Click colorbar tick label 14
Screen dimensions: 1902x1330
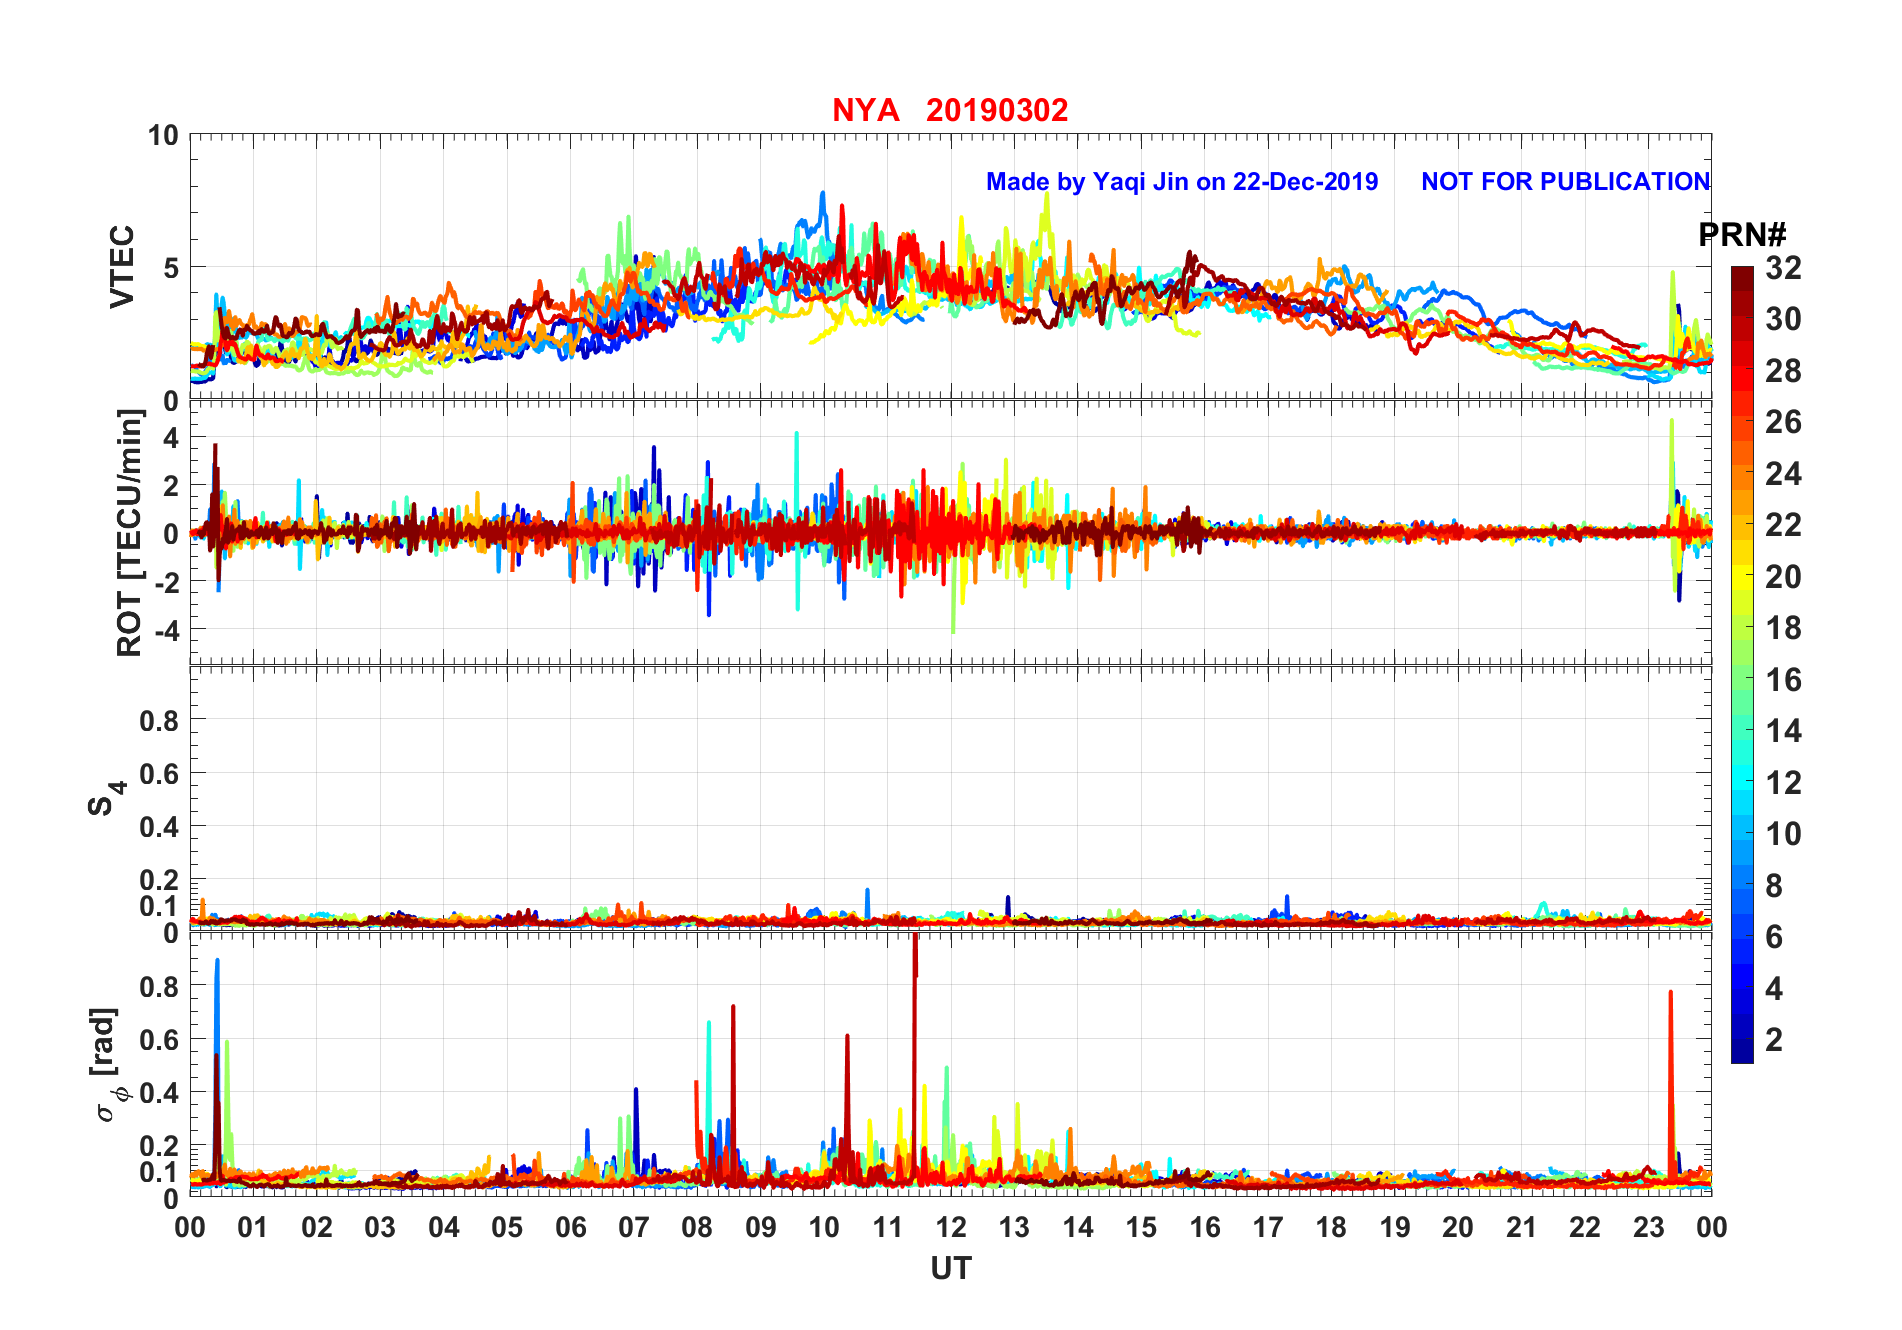[x=1783, y=731]
